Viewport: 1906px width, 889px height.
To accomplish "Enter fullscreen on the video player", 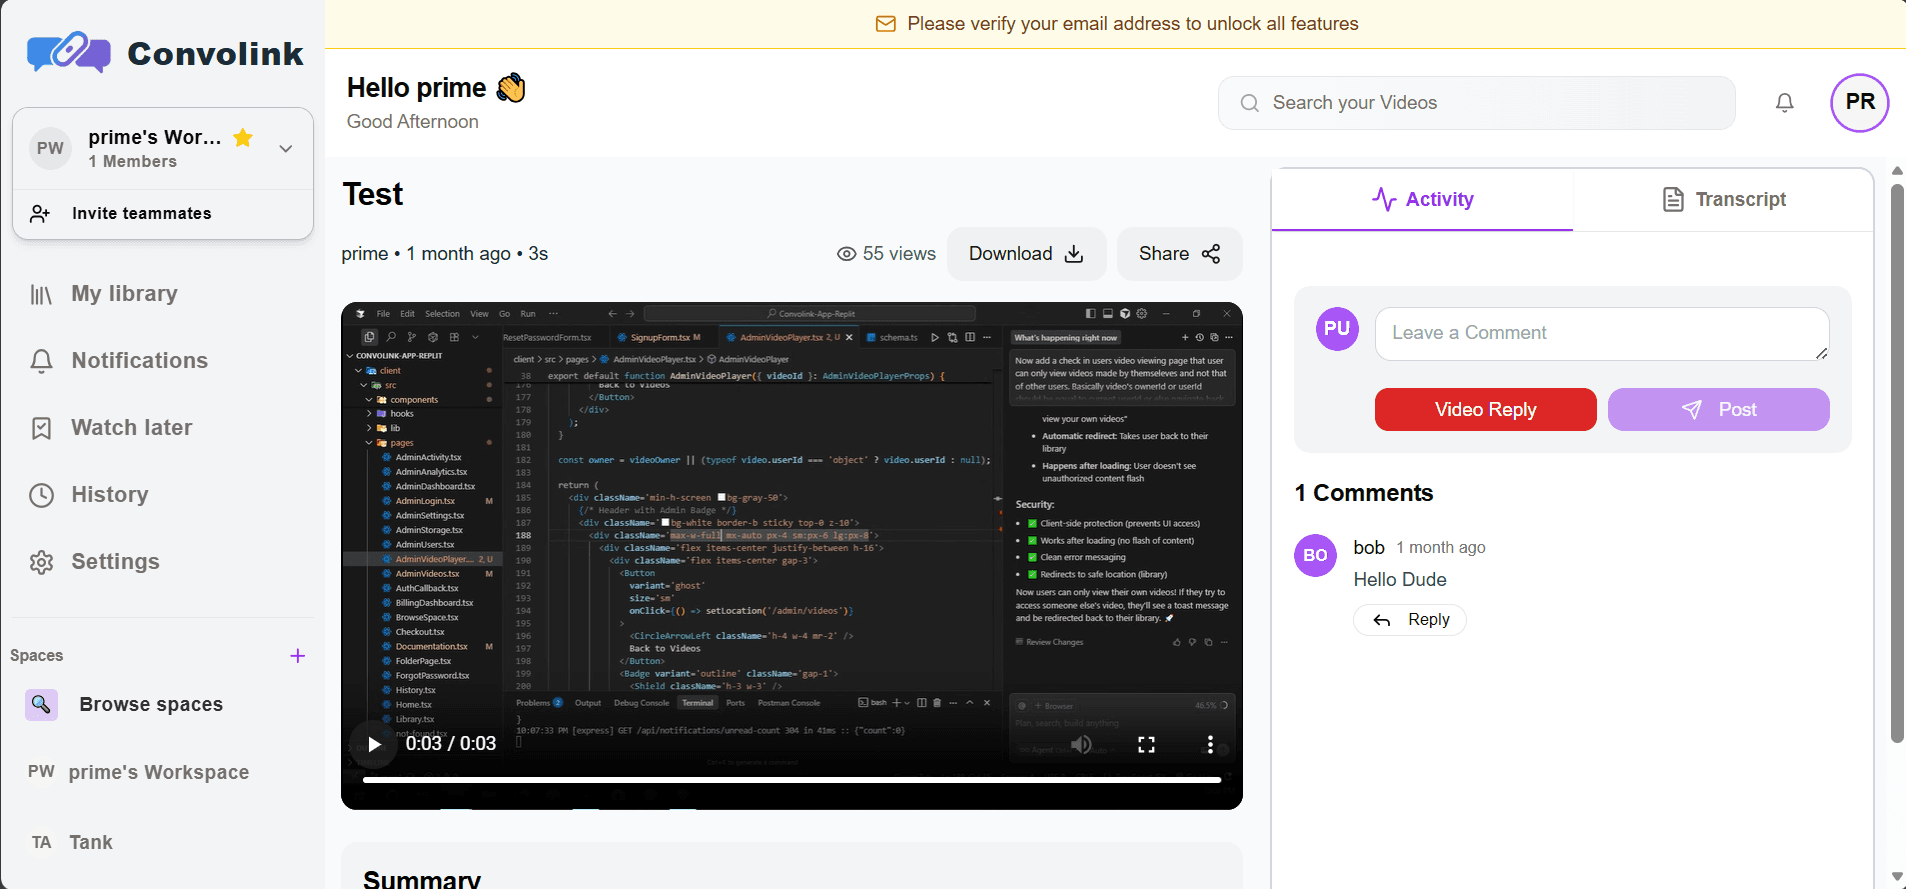I will click(1146, 744).
